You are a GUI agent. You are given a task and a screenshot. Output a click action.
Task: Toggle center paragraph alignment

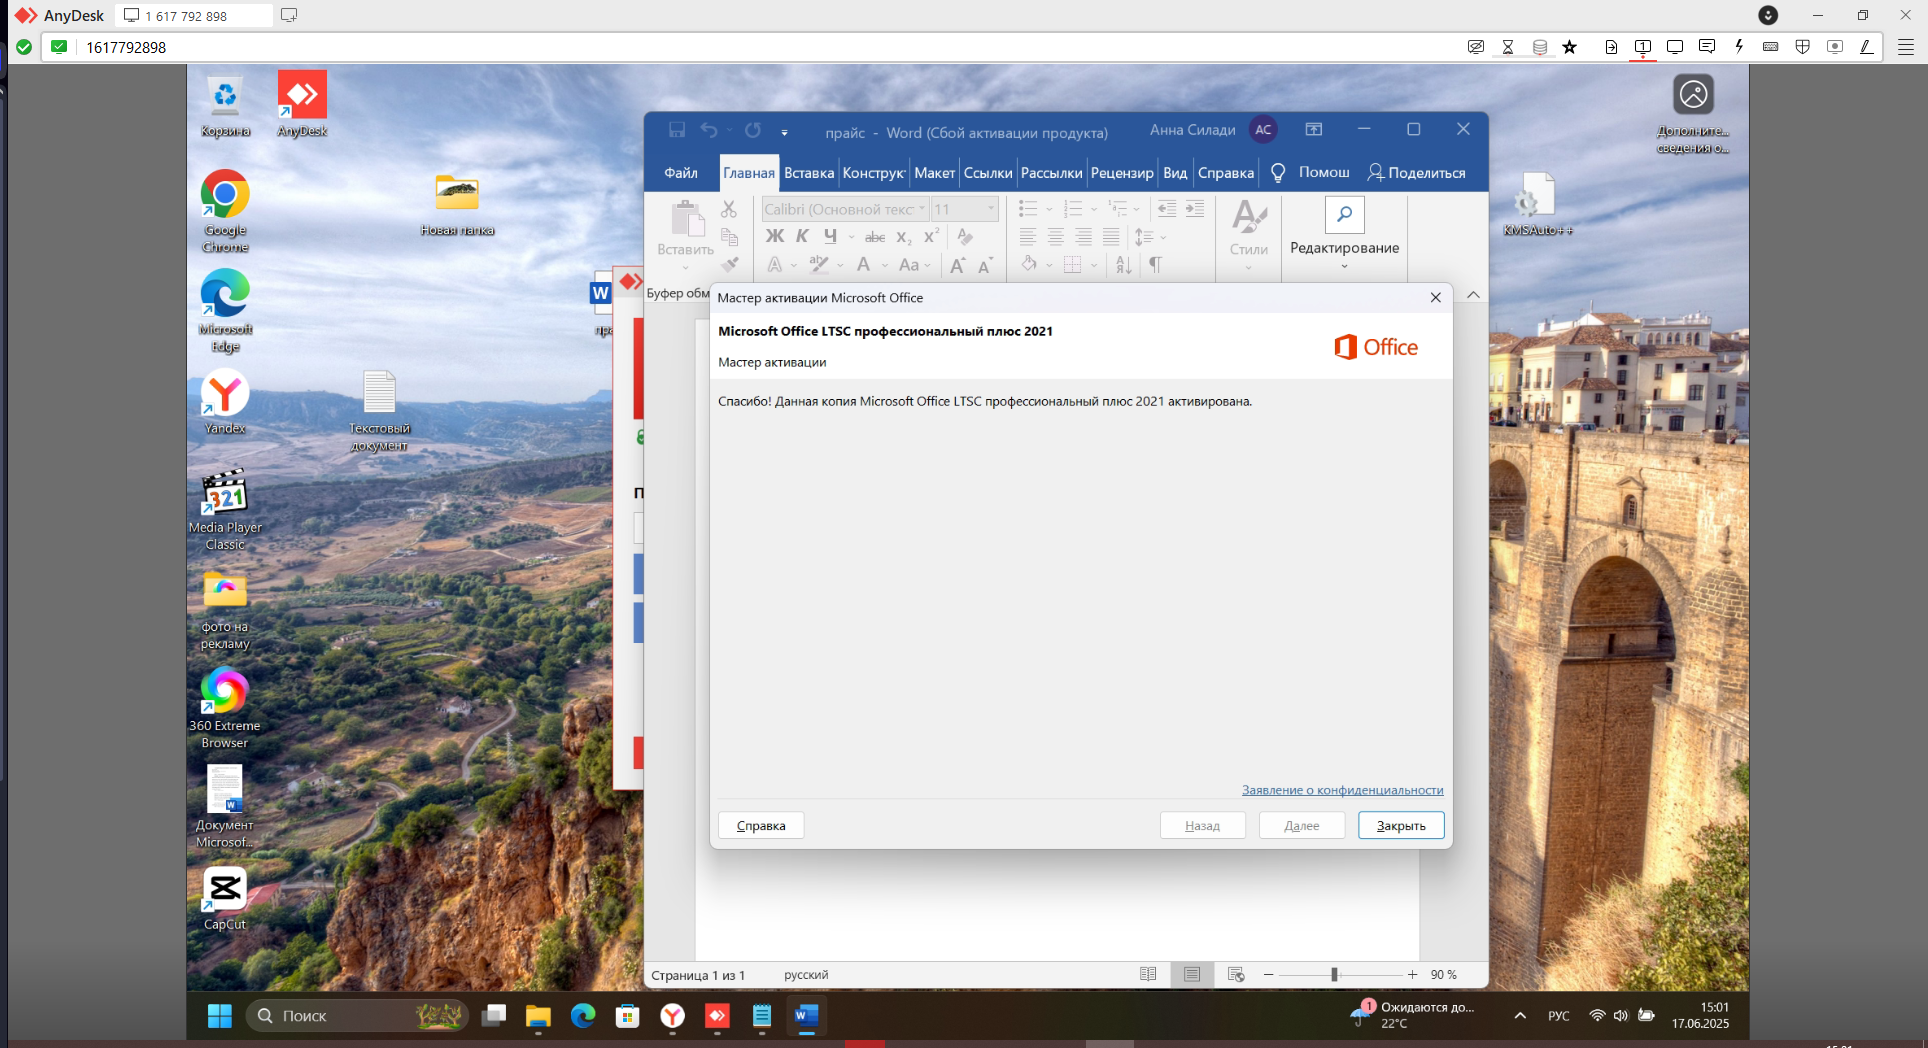click(x=1056, y=237)
